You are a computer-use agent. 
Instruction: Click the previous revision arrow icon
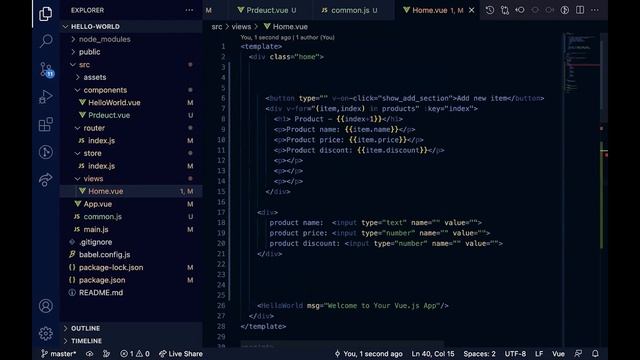(520, 10)
